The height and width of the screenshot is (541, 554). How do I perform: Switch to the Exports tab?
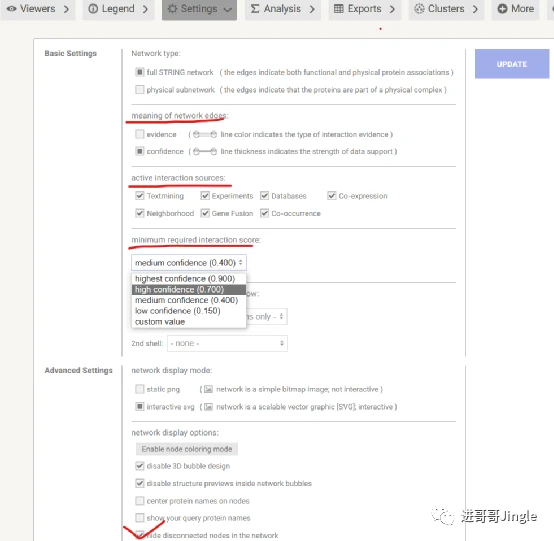(365, 9)
